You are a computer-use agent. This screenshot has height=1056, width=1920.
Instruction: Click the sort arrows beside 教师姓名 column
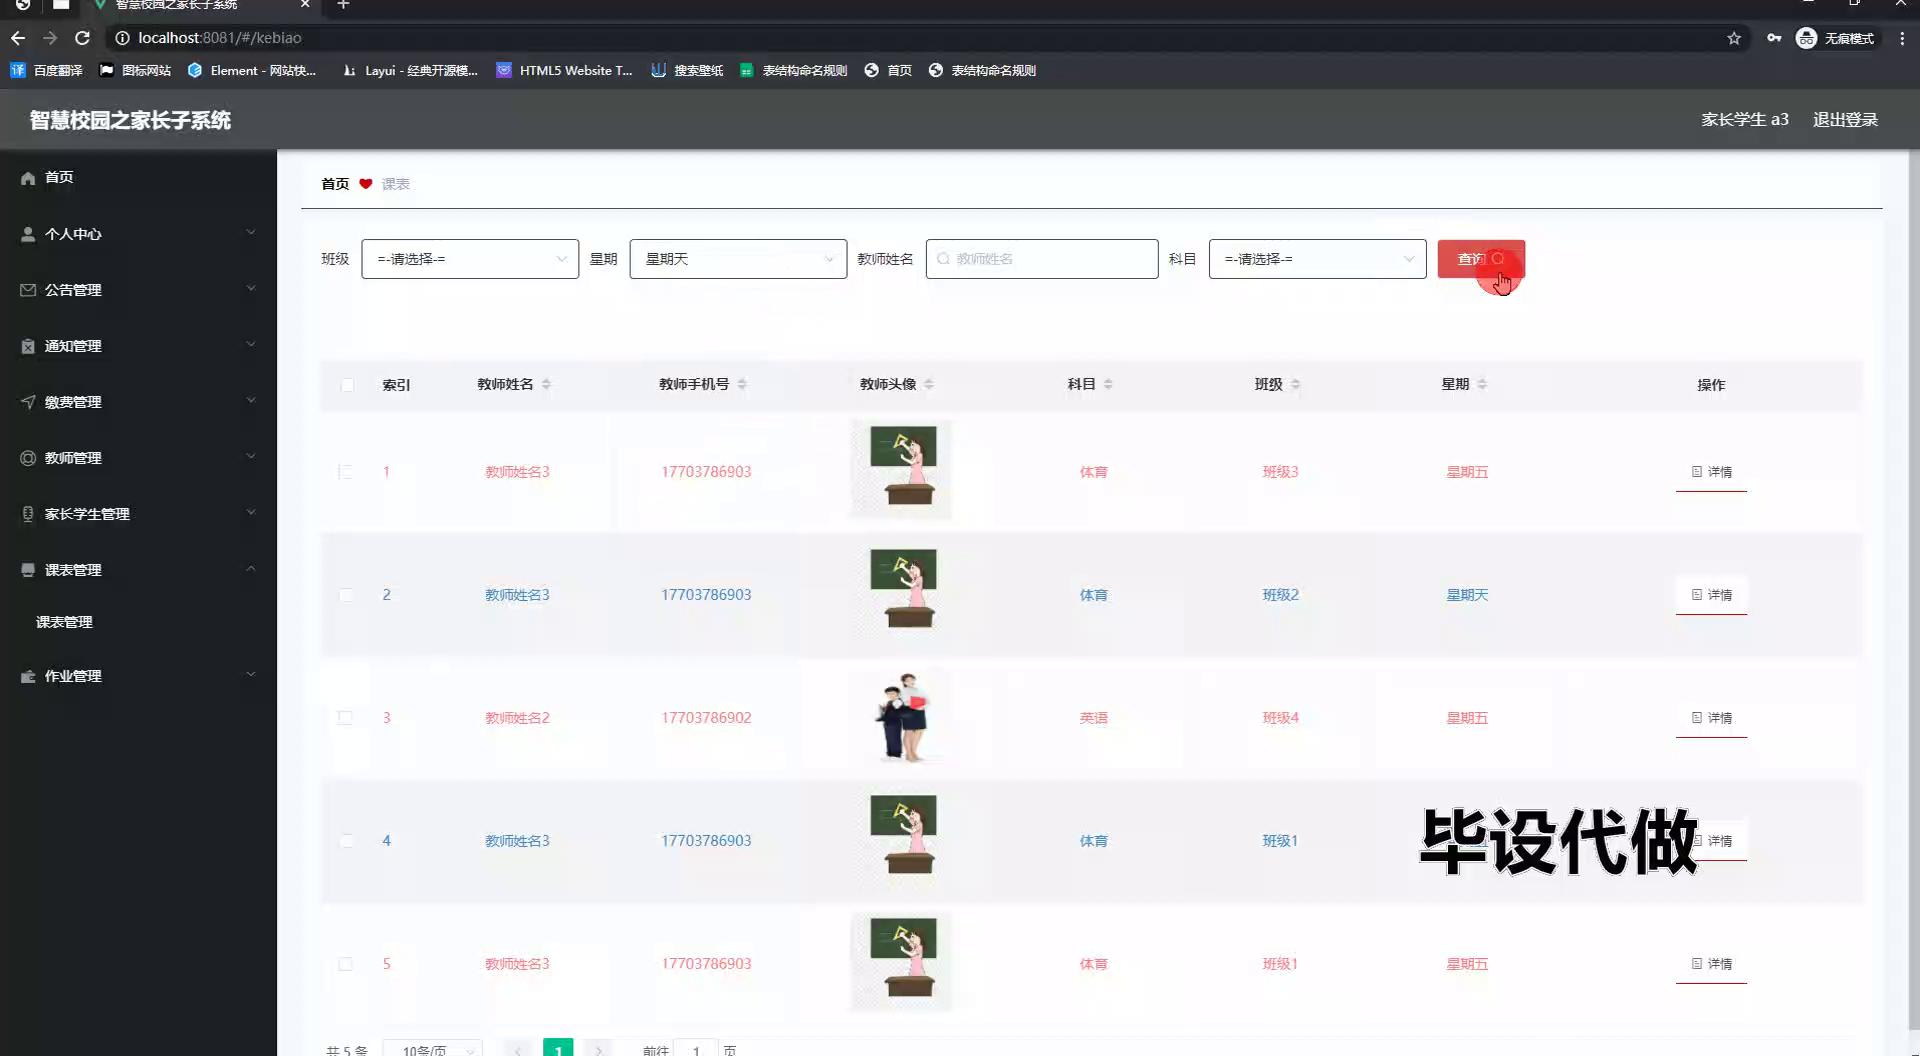coord(546,384)
